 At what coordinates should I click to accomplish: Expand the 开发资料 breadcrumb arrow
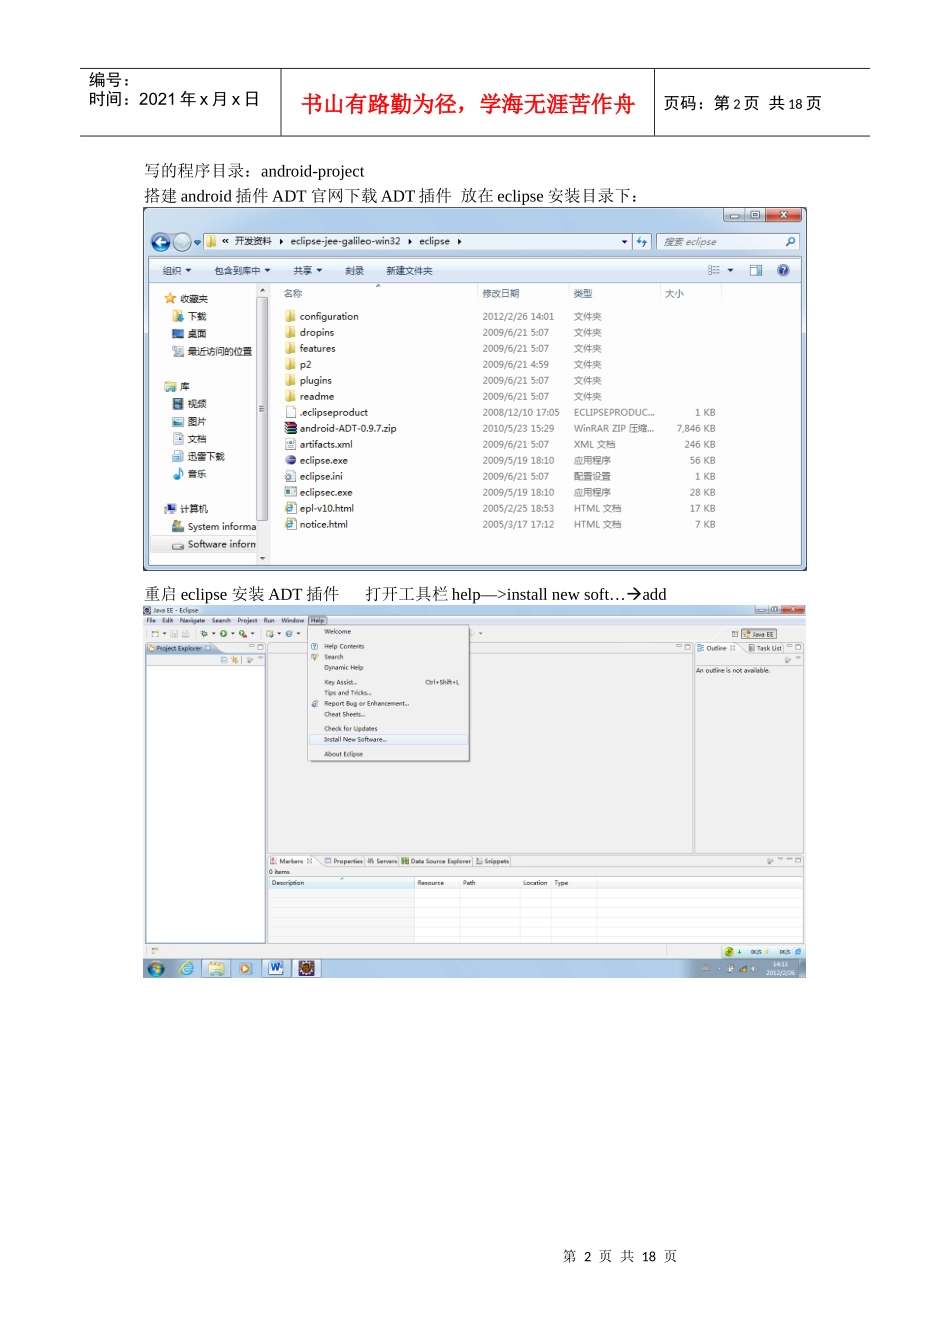point(281,241)
